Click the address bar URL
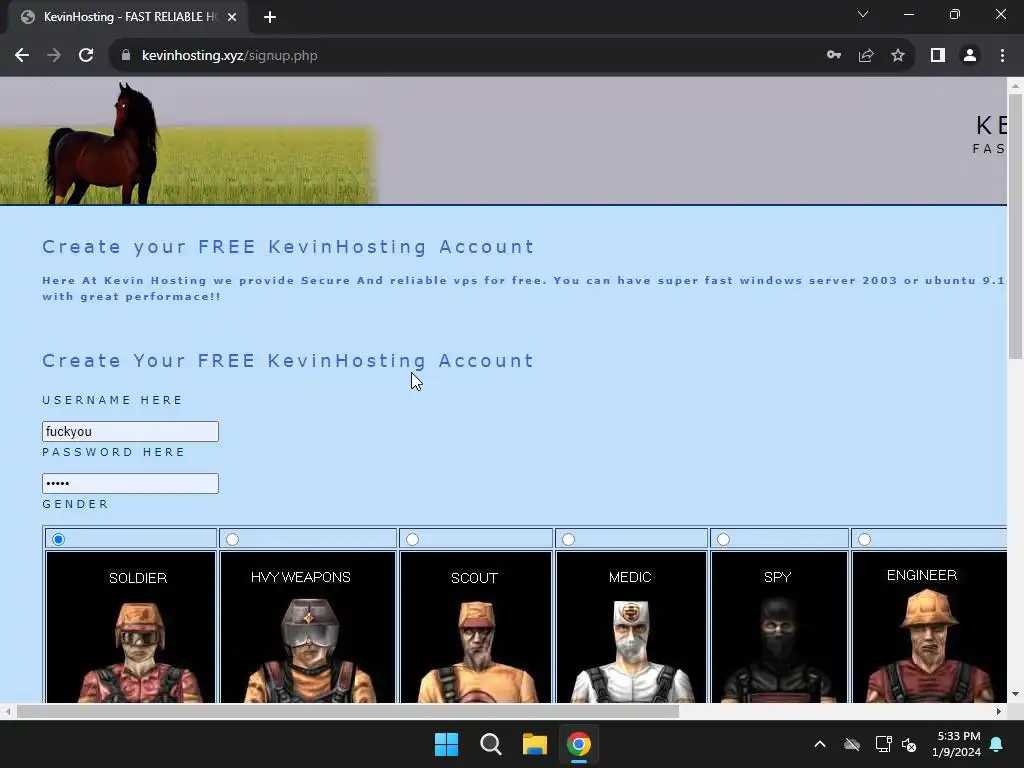 [x=230, y=56]
